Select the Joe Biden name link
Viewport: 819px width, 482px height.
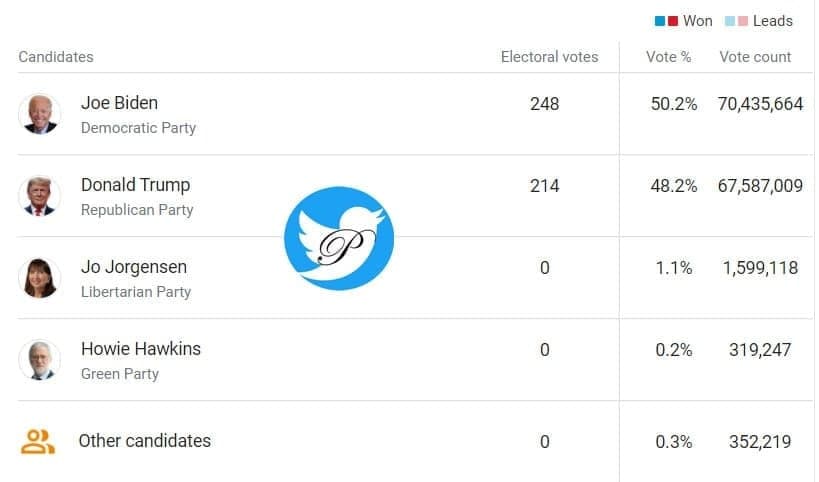[119, 103]
